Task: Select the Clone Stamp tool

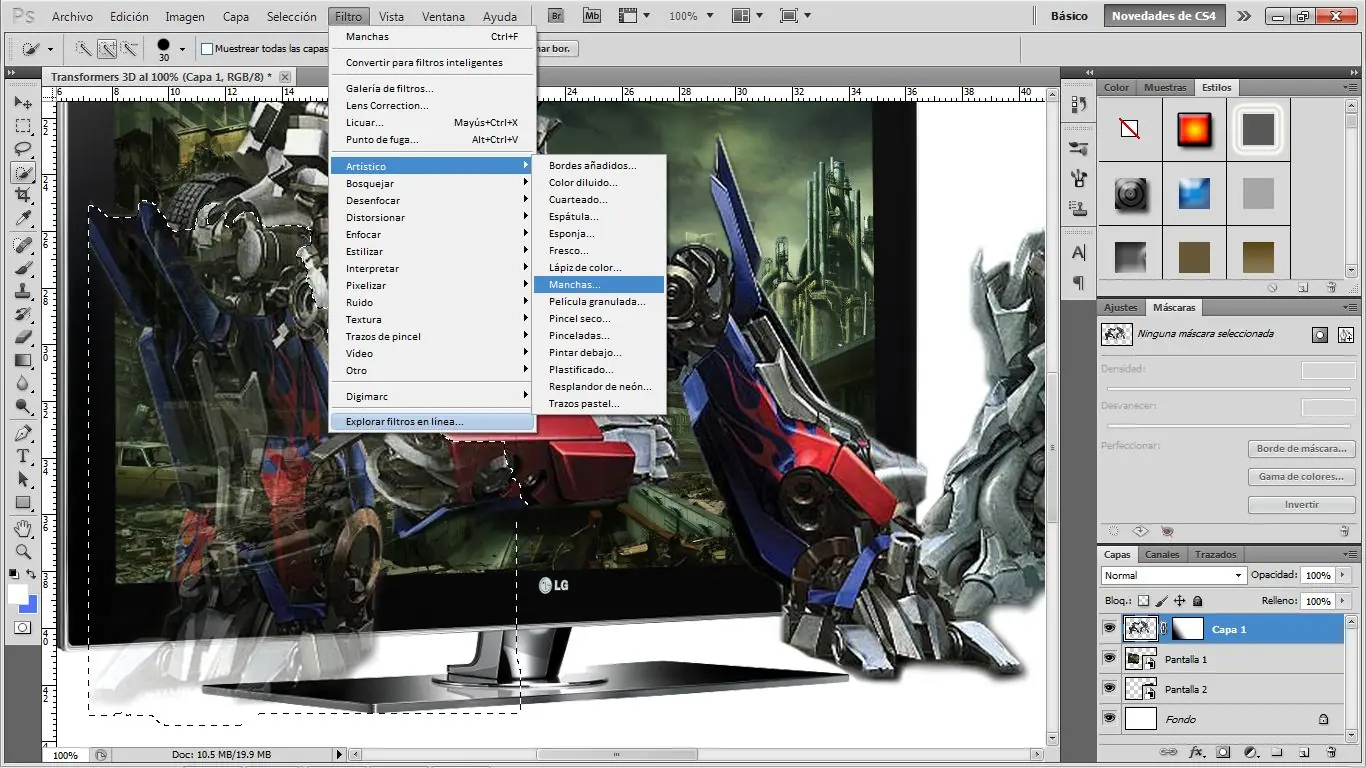Action: coord(23,291)
